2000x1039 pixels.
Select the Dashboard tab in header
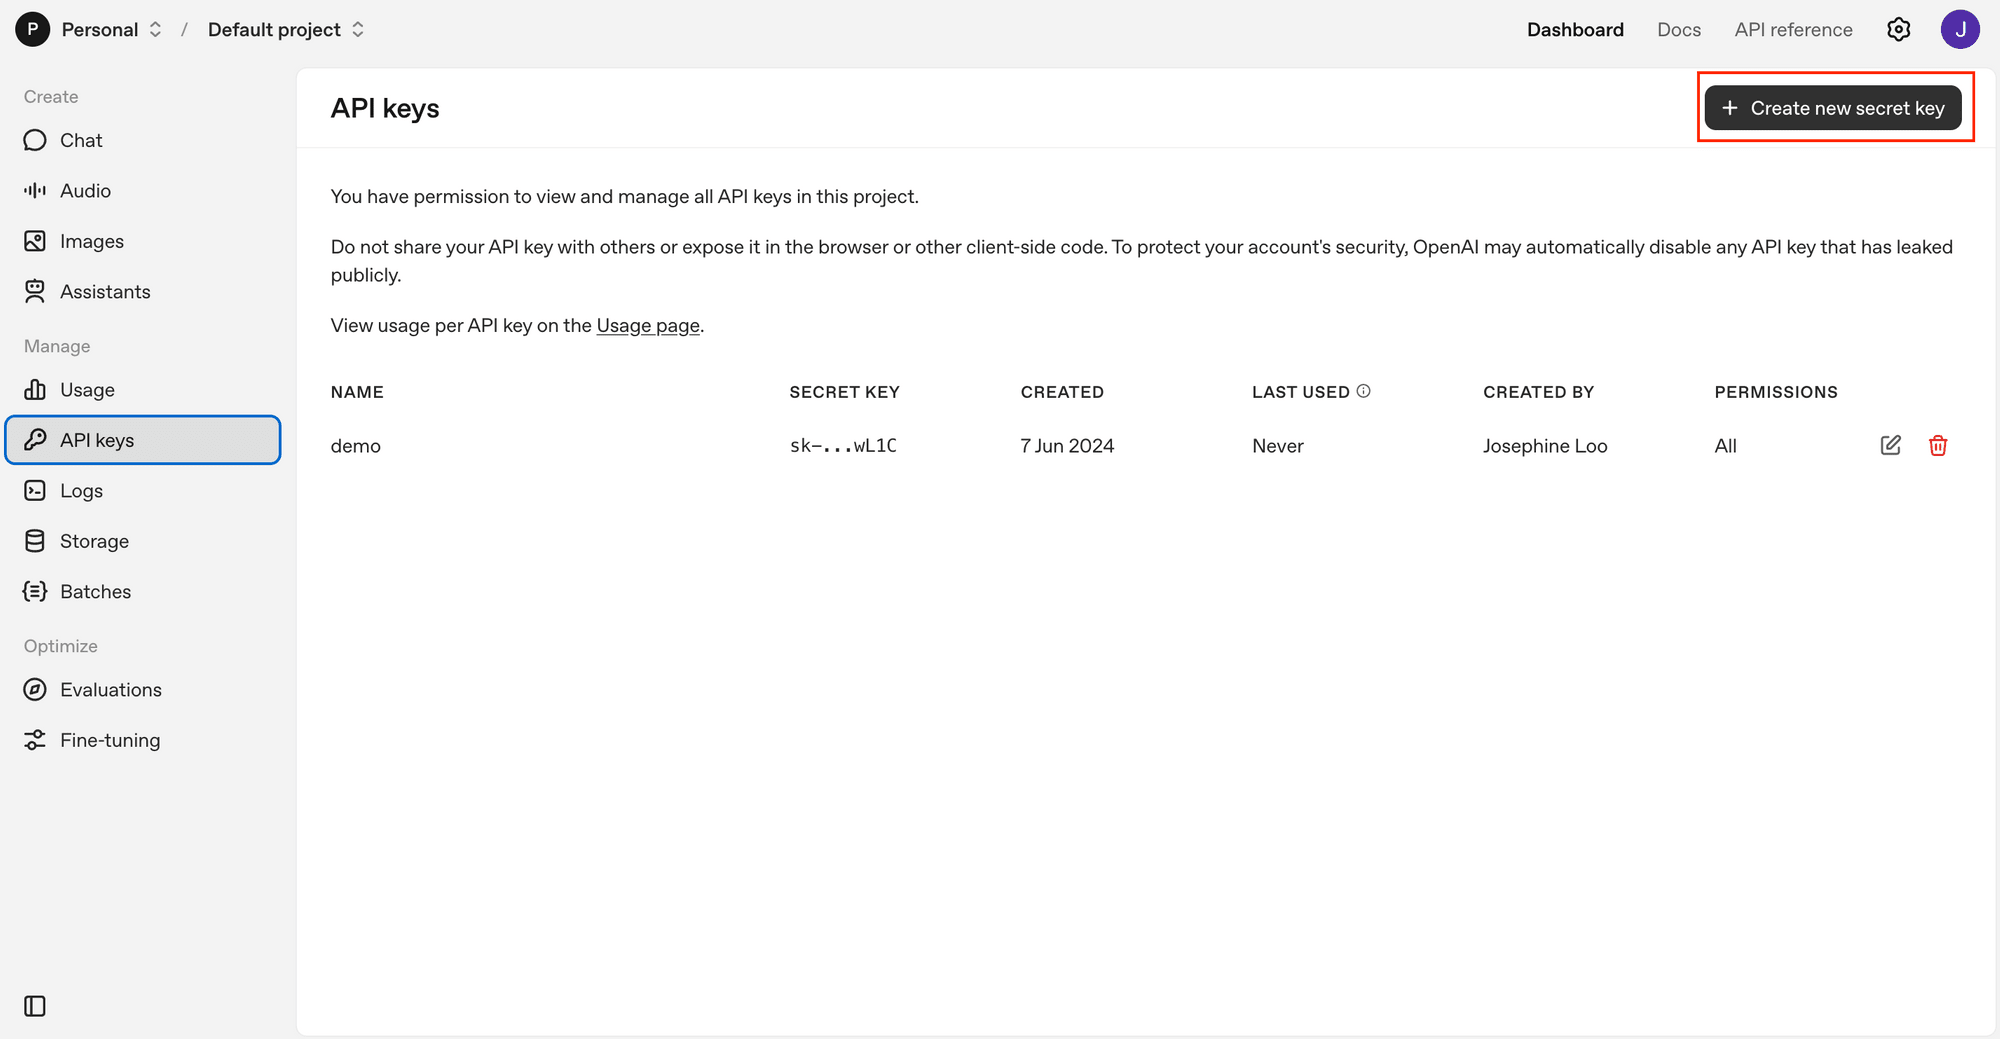click(x=1575, y=30)
